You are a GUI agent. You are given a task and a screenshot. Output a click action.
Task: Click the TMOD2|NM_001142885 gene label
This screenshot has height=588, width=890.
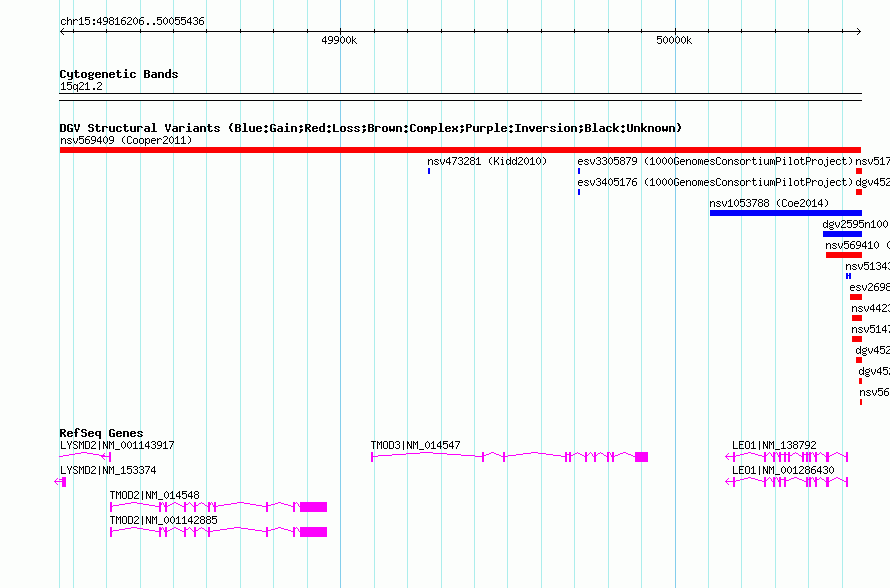point(163,520)
